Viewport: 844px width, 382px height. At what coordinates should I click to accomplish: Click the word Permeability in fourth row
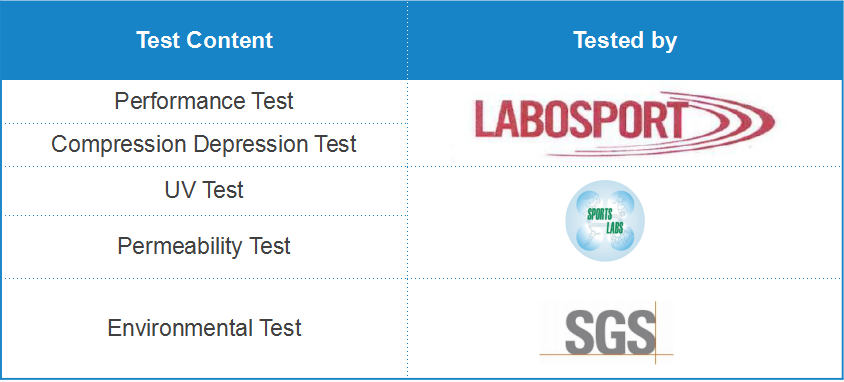[x=180, y=247]
